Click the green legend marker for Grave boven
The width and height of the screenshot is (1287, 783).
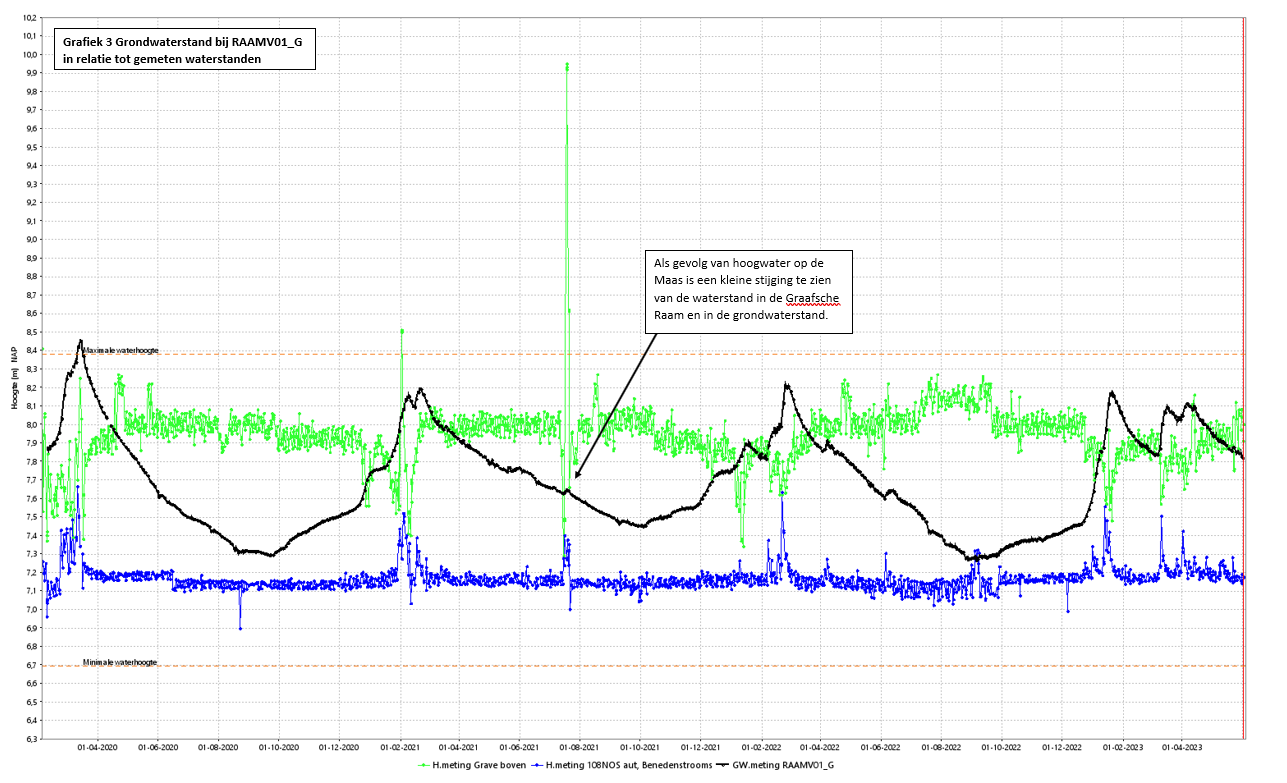coord(425,765)
